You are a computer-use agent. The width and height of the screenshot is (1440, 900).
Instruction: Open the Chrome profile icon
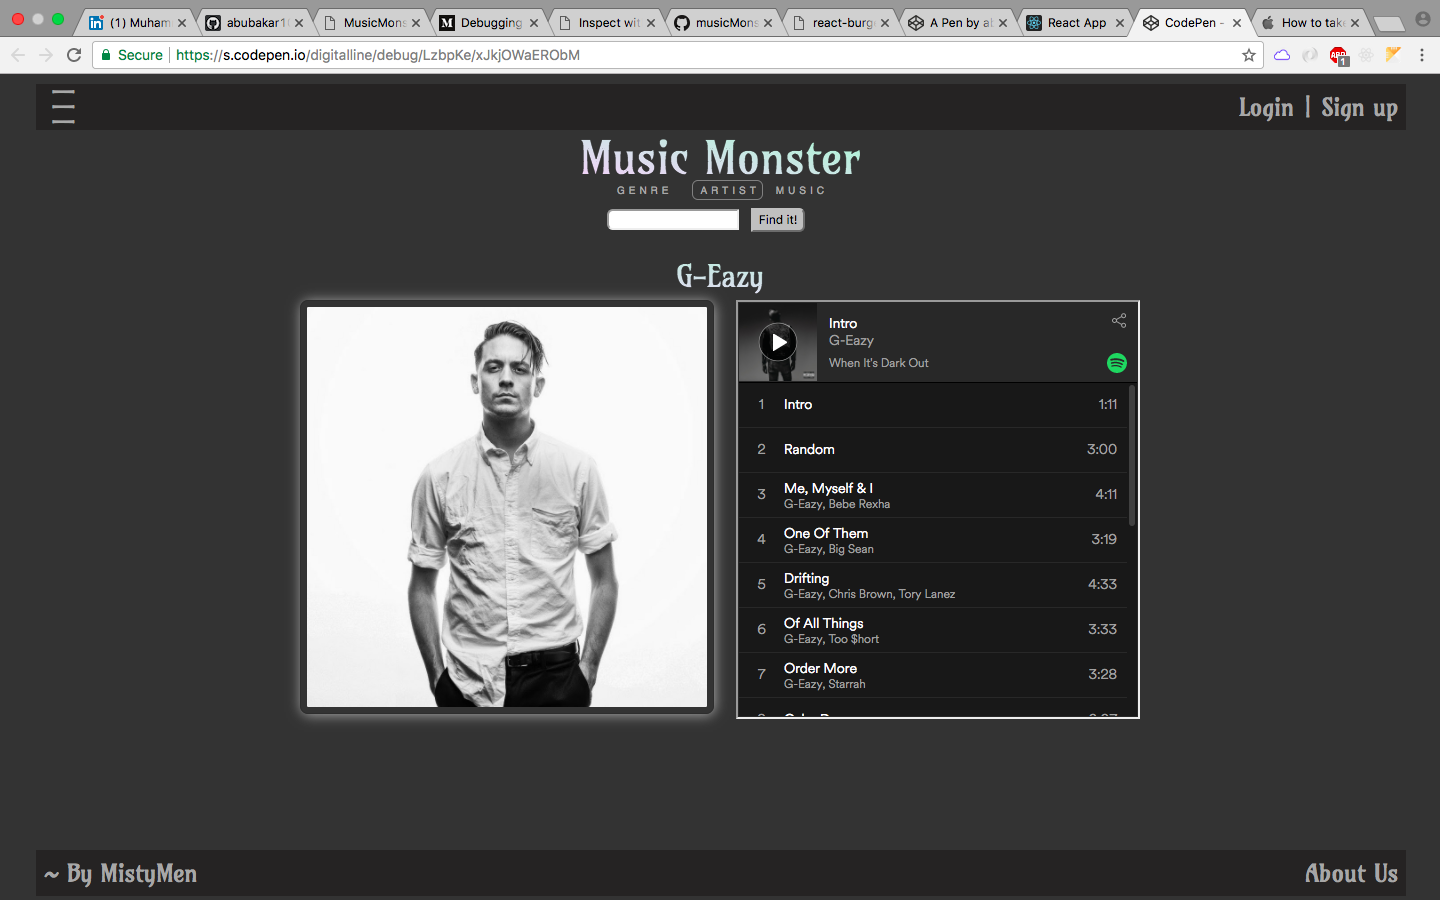[x=1423, y=18]
